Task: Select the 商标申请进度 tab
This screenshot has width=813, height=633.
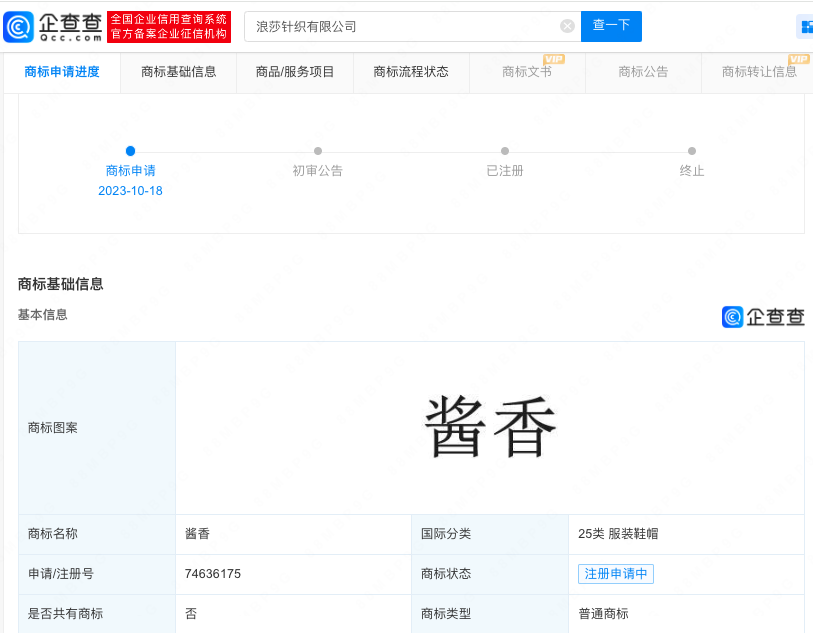Action: point(62,72)
